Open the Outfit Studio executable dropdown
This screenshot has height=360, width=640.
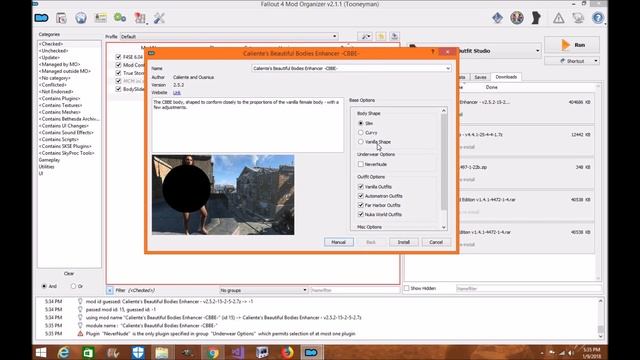click(x=537, y=51)
